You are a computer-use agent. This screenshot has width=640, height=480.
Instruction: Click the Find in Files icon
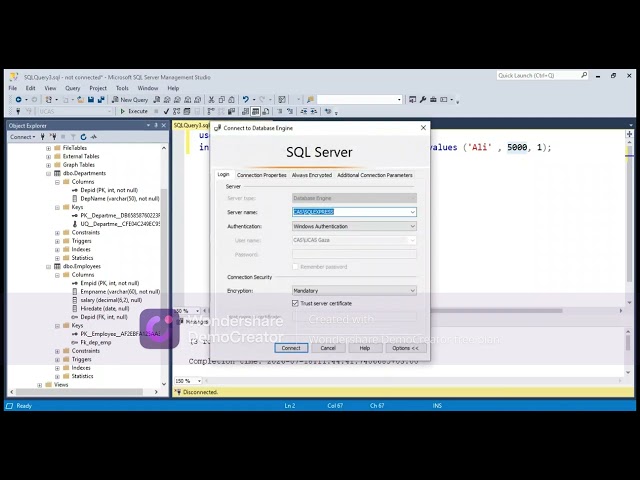click(310, 100)
